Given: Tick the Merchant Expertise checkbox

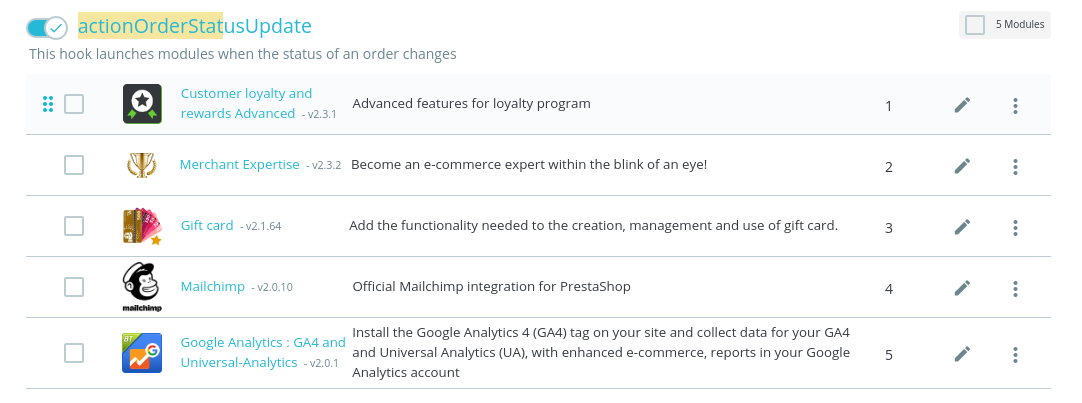Looking at the screenshot, I should pyautogui.click(x=74, y=165).
